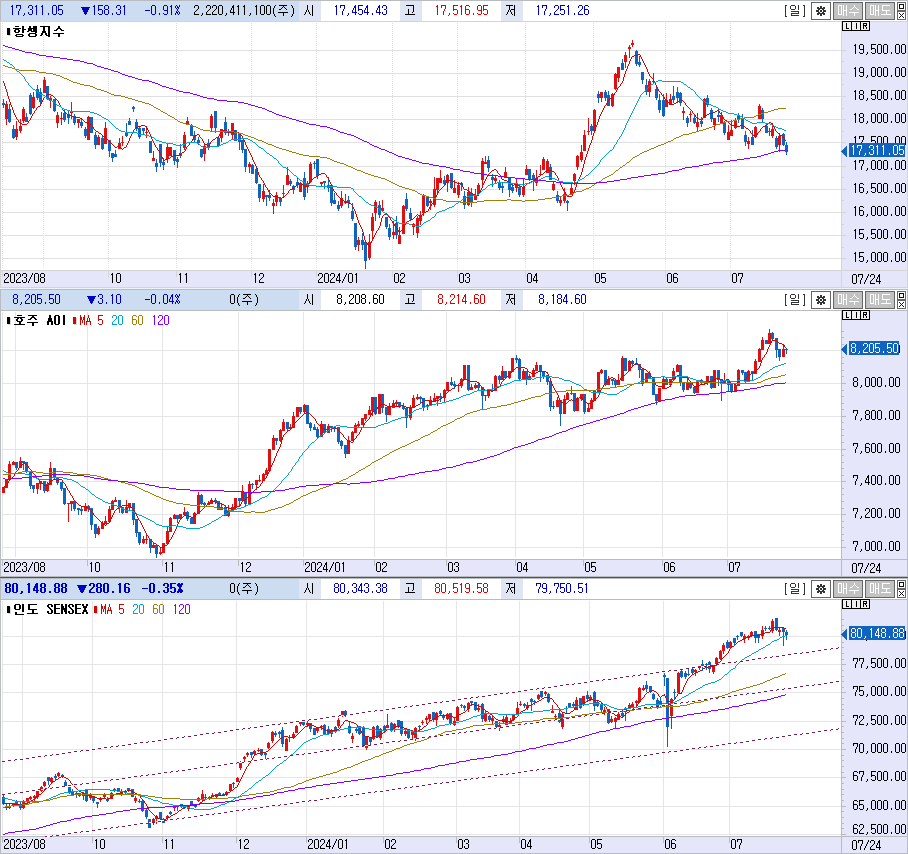Screen dimensions: 908x854
Task: Close the 항셍지수 chart panel
Action: coord(902,14)
